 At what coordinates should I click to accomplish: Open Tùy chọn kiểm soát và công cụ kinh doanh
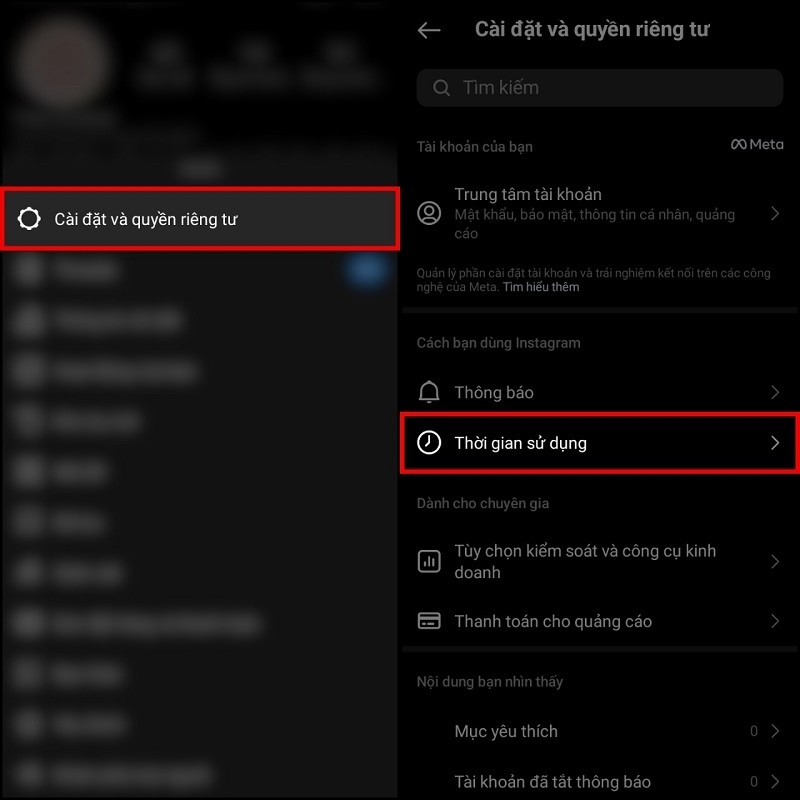tap(599, 561)
